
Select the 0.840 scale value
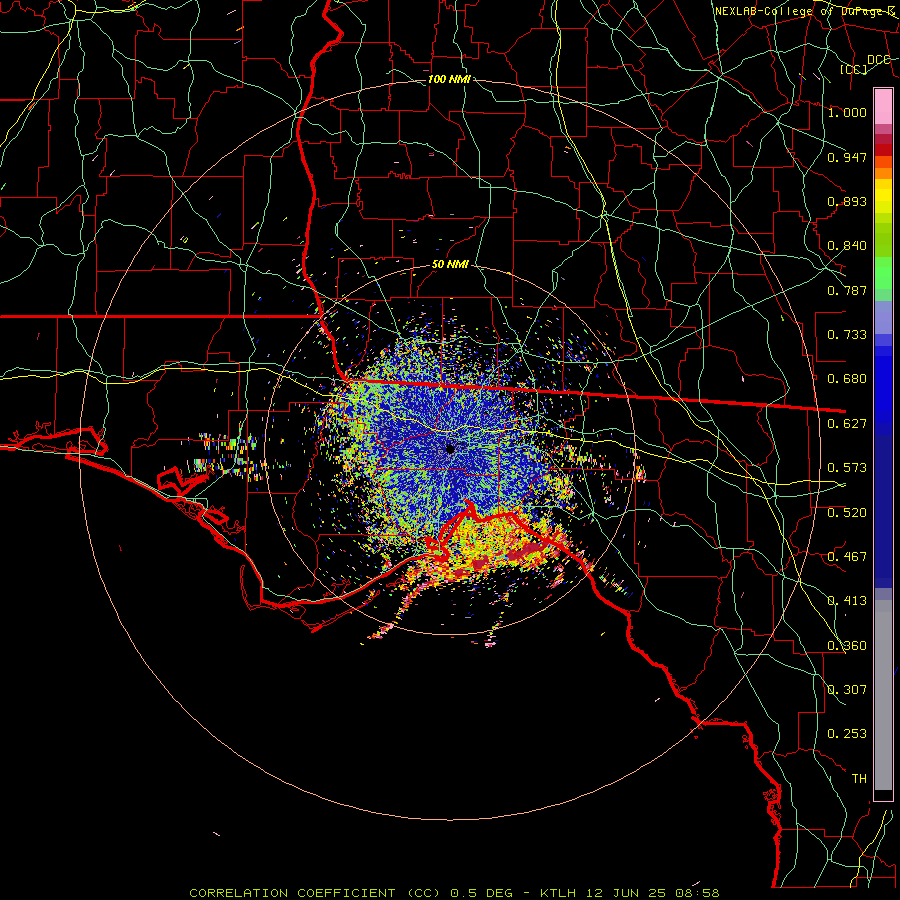point(847,246)
